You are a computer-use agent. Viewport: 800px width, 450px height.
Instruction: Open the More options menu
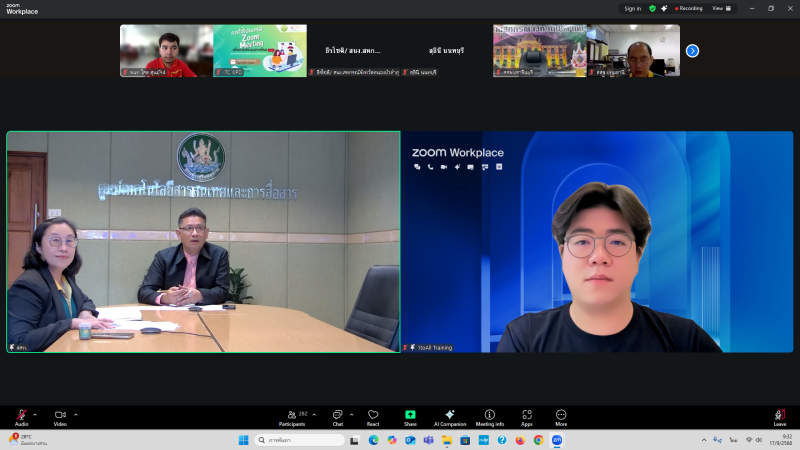tap(561, 415)
